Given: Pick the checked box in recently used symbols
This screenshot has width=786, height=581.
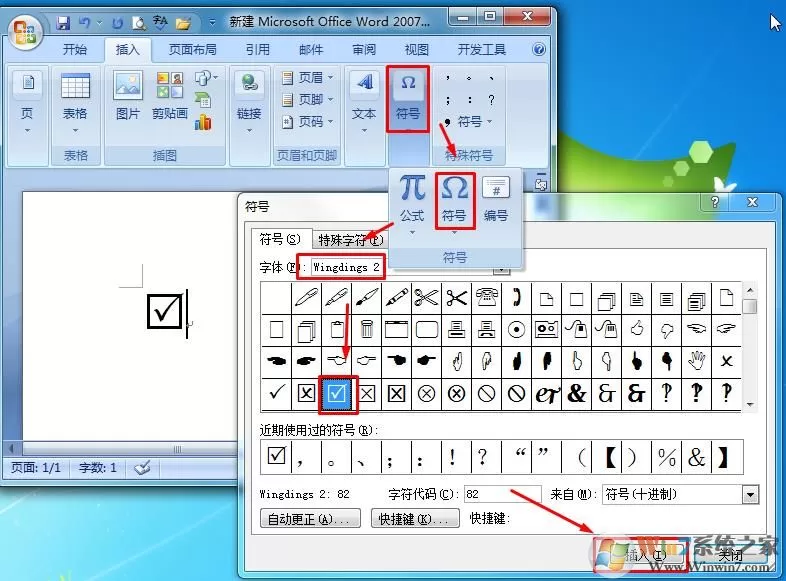Looking at the screenshot, I should point(276,457).
